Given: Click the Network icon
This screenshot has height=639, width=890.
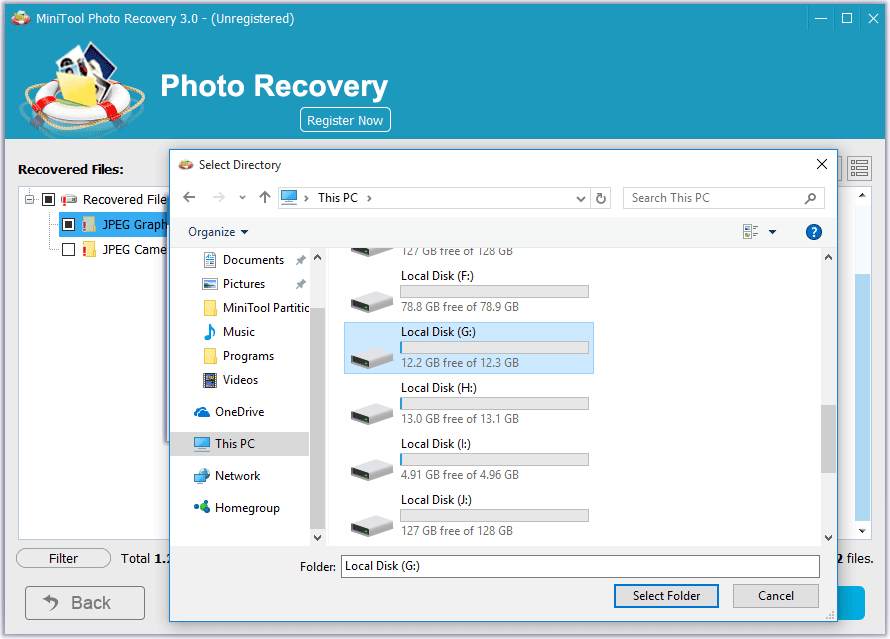Looking at the screenshot, I should pyautogui.click(x=201, y=476).
